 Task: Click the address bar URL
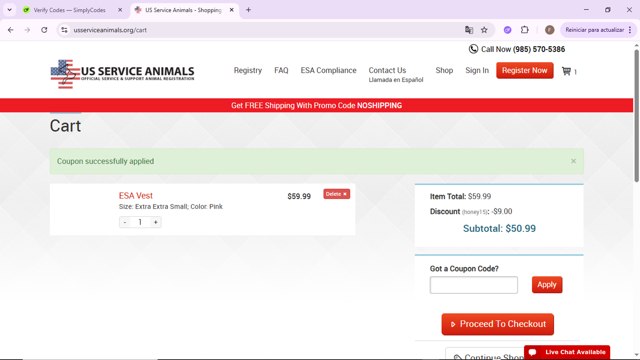tap(110, 30)
